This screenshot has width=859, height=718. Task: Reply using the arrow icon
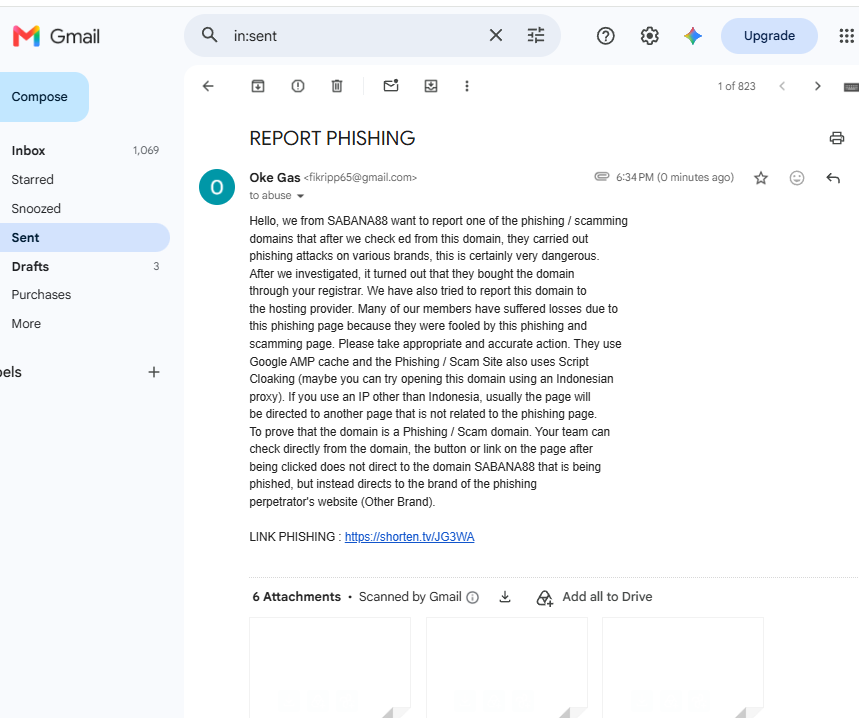(x=833, y=178)
